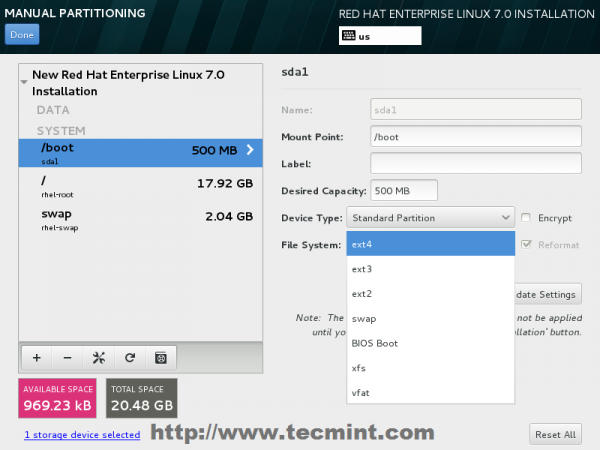Click the reload storage configuration icon
The image size is (600, 450).
tap(130, 358)
